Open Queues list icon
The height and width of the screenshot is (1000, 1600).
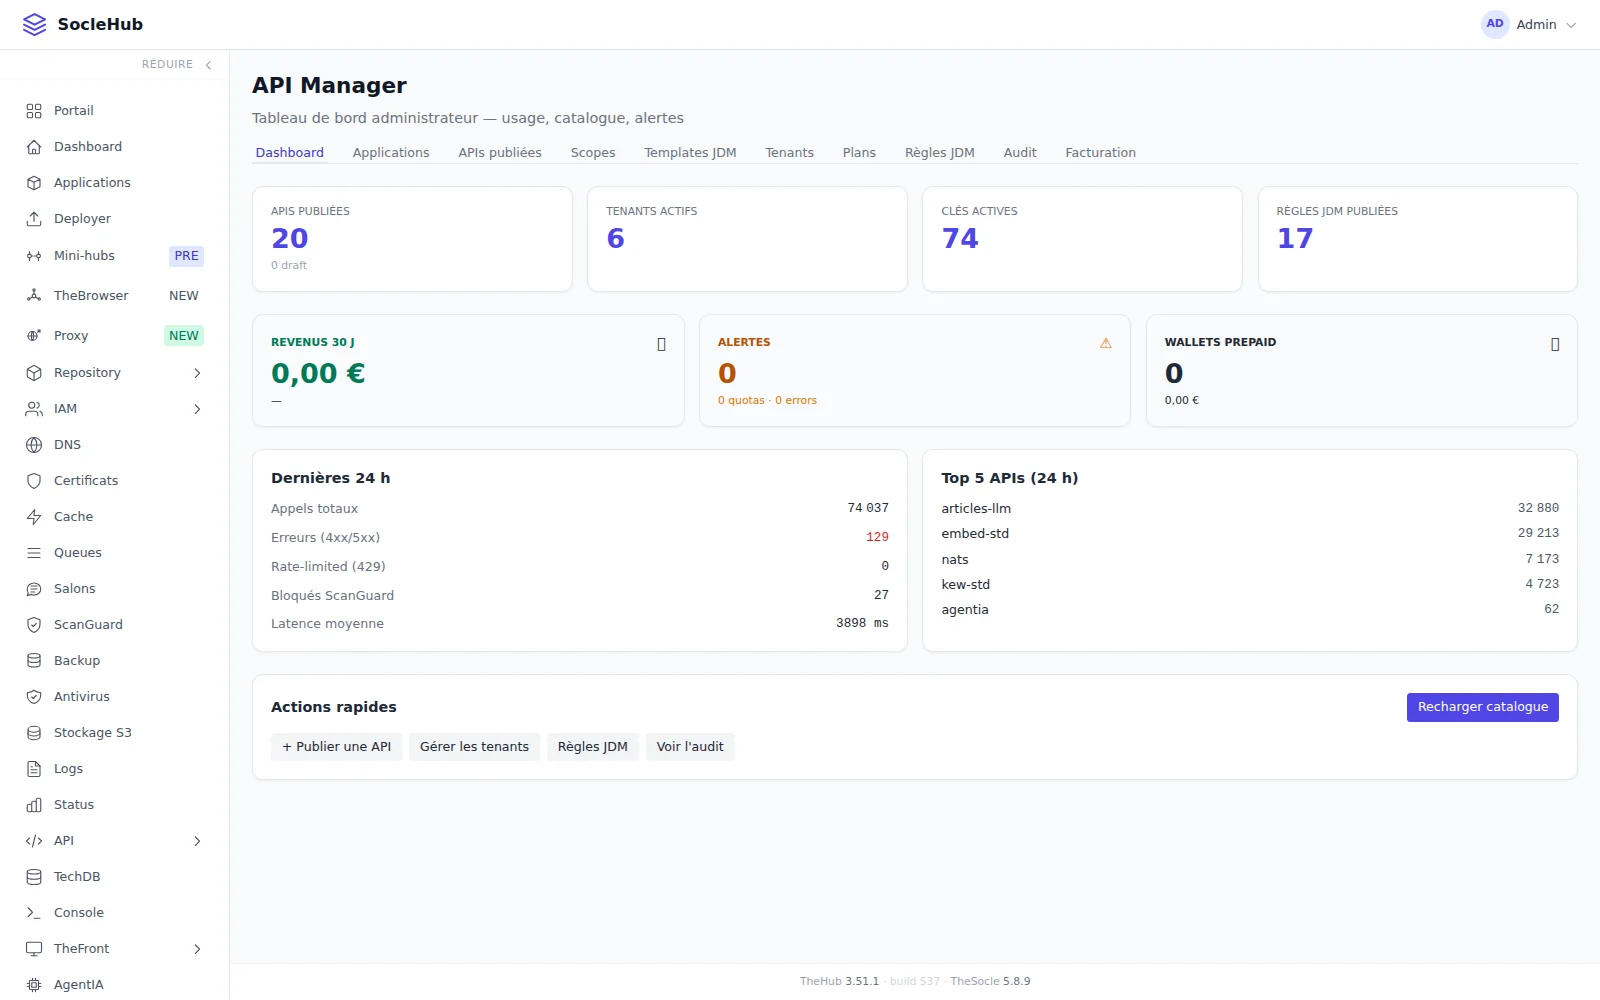tap(34, 553)
